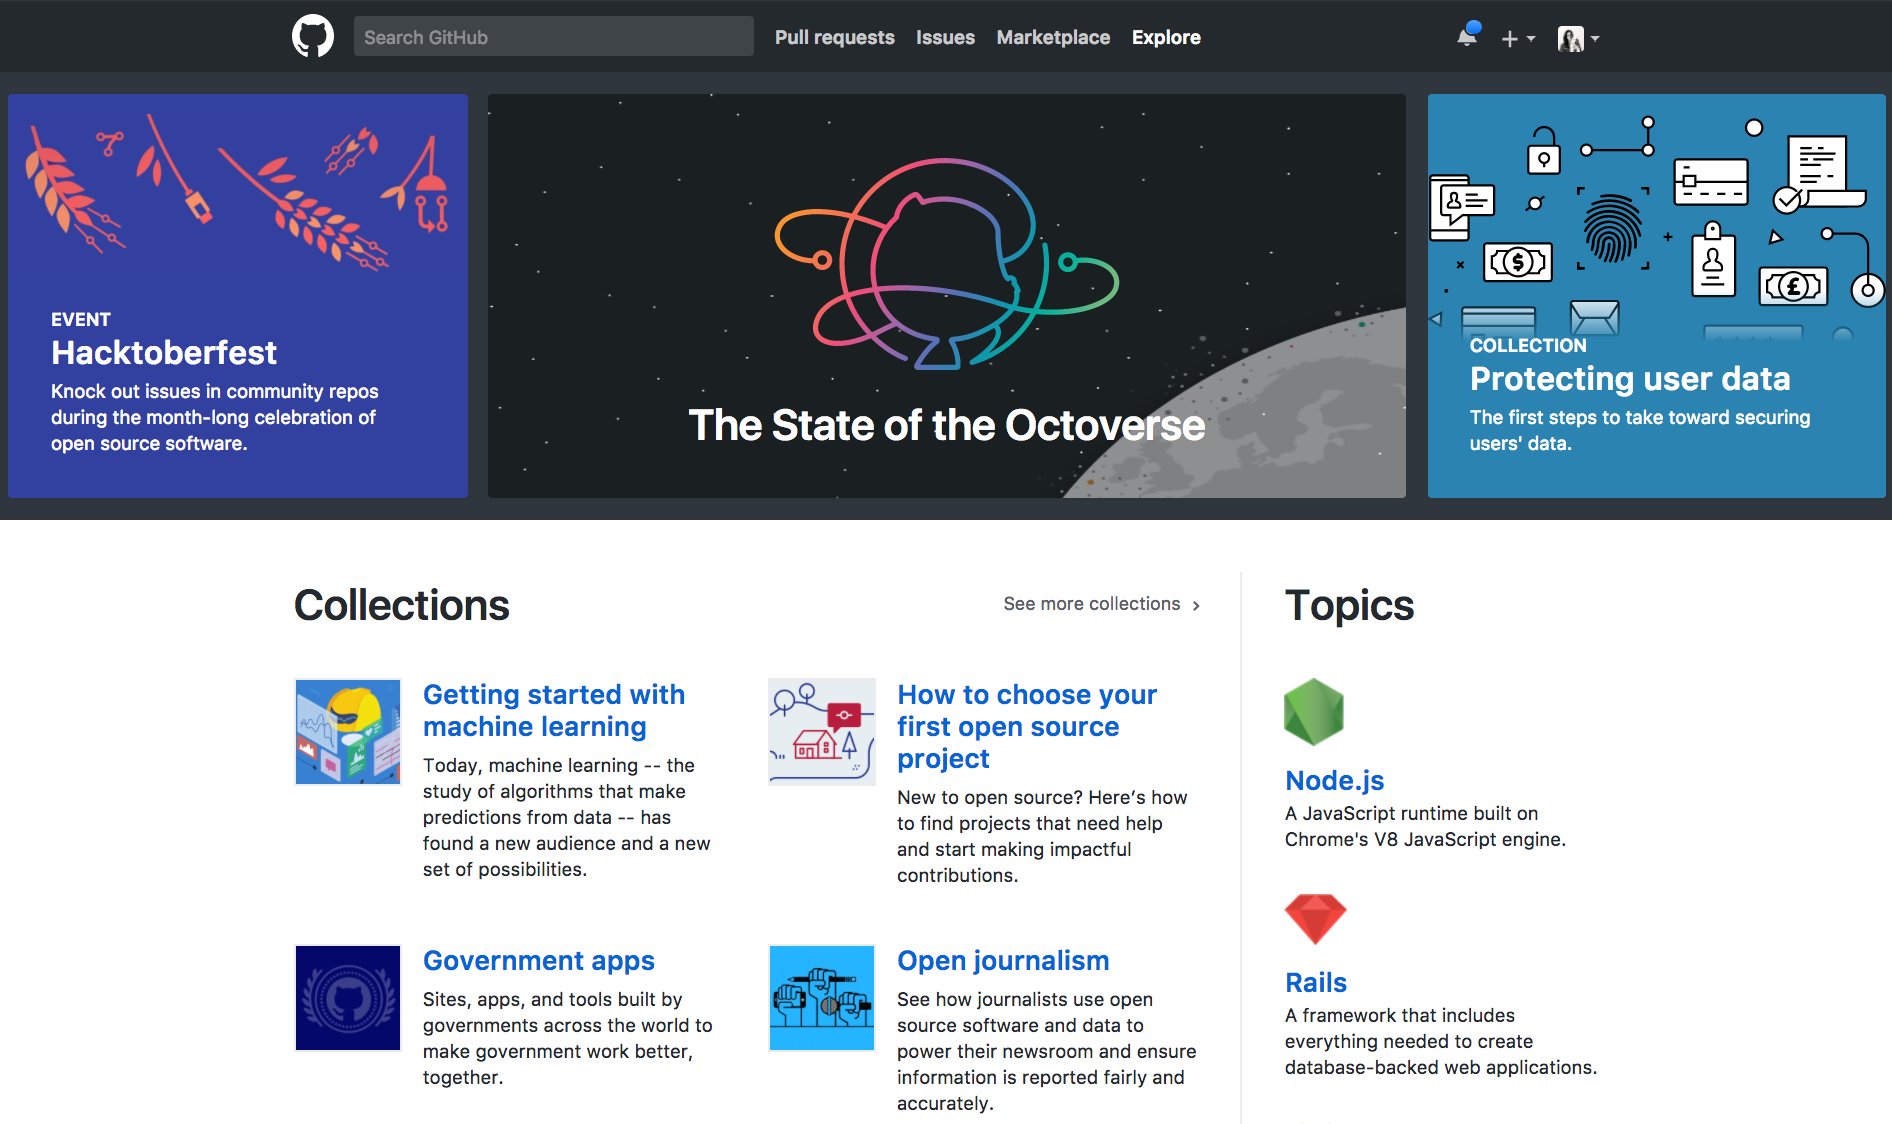The width and height of the screenshot is (1892, 1124).
Task: Click 'Today, machine learning -- the' text
Action: [x=559, y=765]
